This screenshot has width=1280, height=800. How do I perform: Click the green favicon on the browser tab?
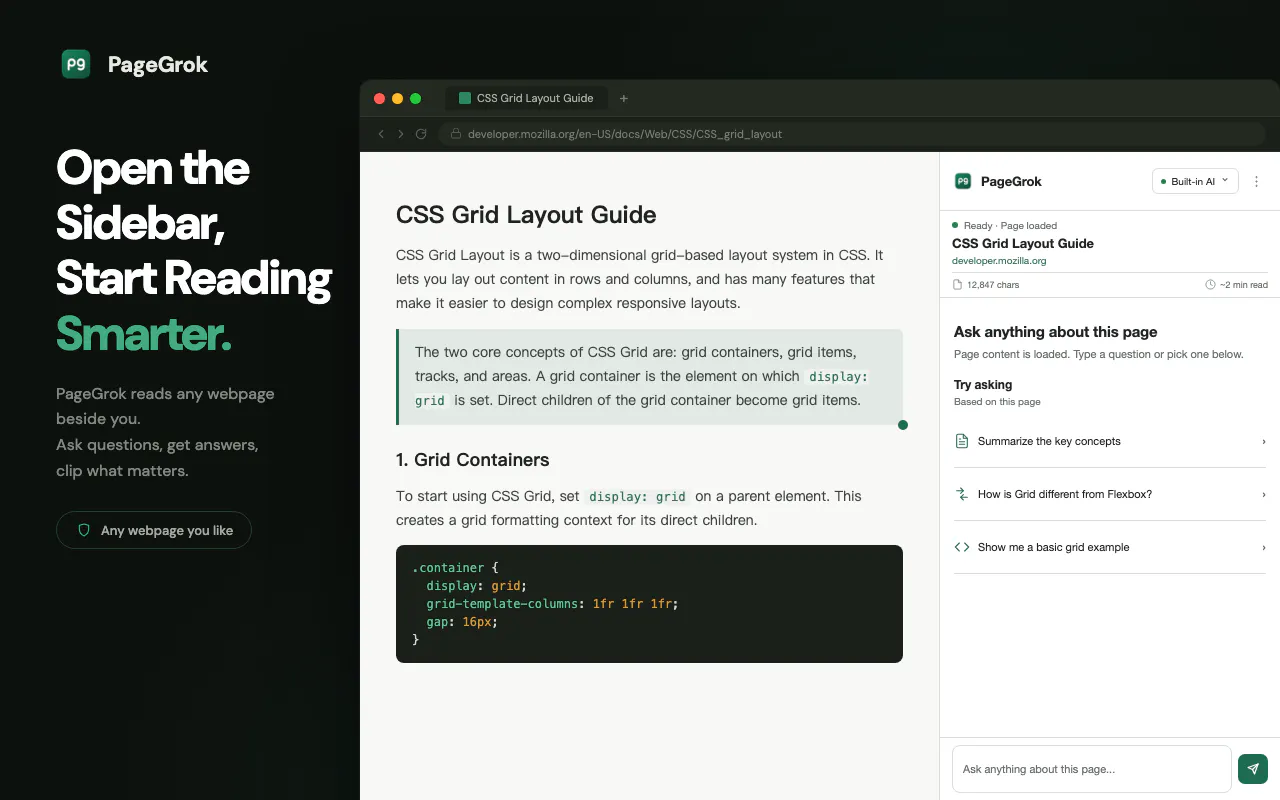point(464,98)
